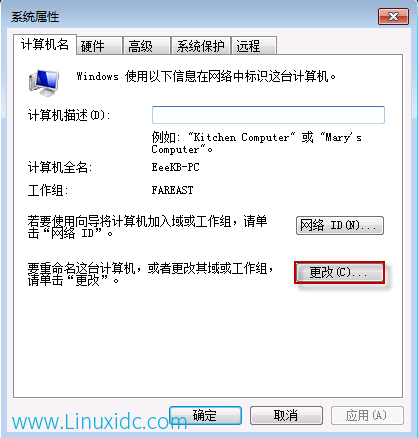Click the computer monitor icon

click(44, 83)
